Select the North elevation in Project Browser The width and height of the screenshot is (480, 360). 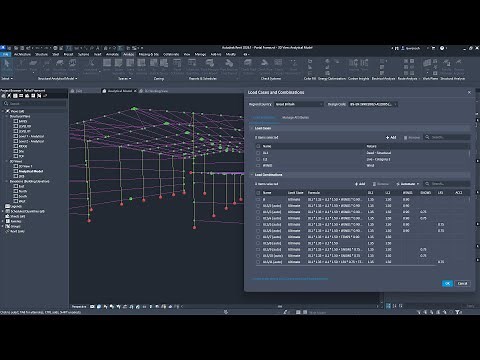[x=23, y=191]
